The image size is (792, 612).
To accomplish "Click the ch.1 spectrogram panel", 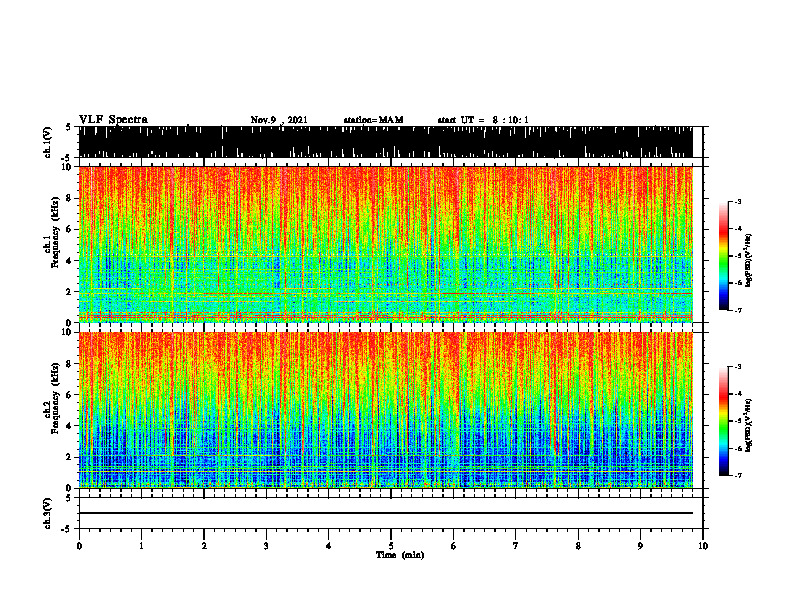I will click(386, 244).
